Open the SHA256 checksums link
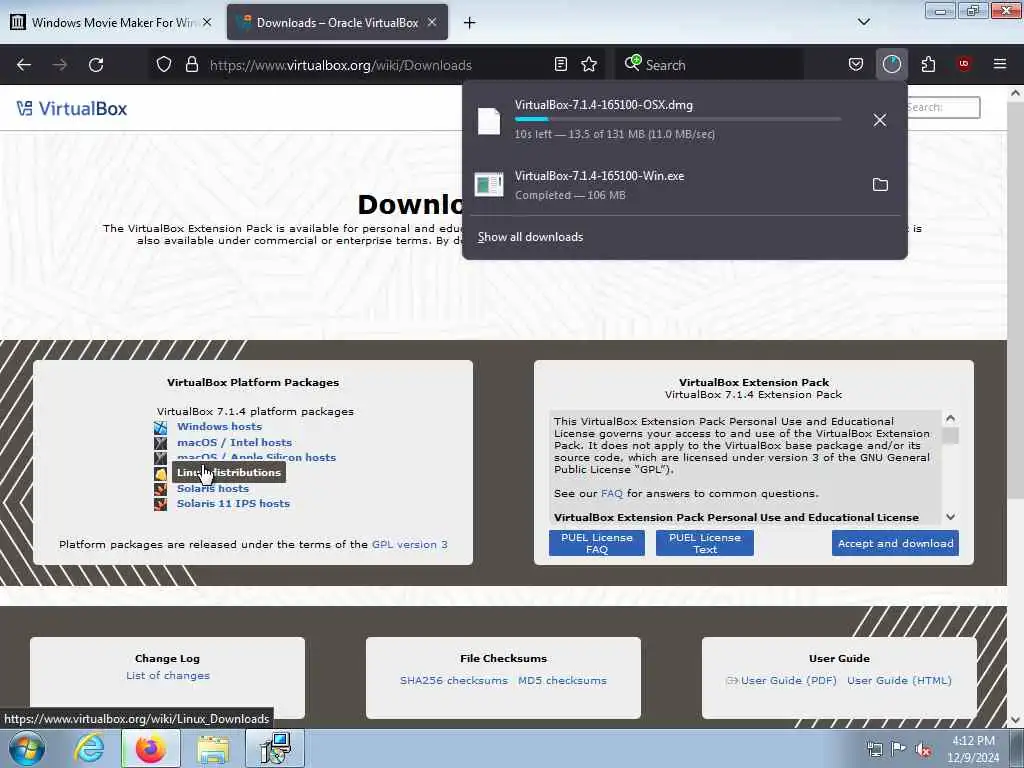This screenshot has height=768, width=1024. [454, 680]
